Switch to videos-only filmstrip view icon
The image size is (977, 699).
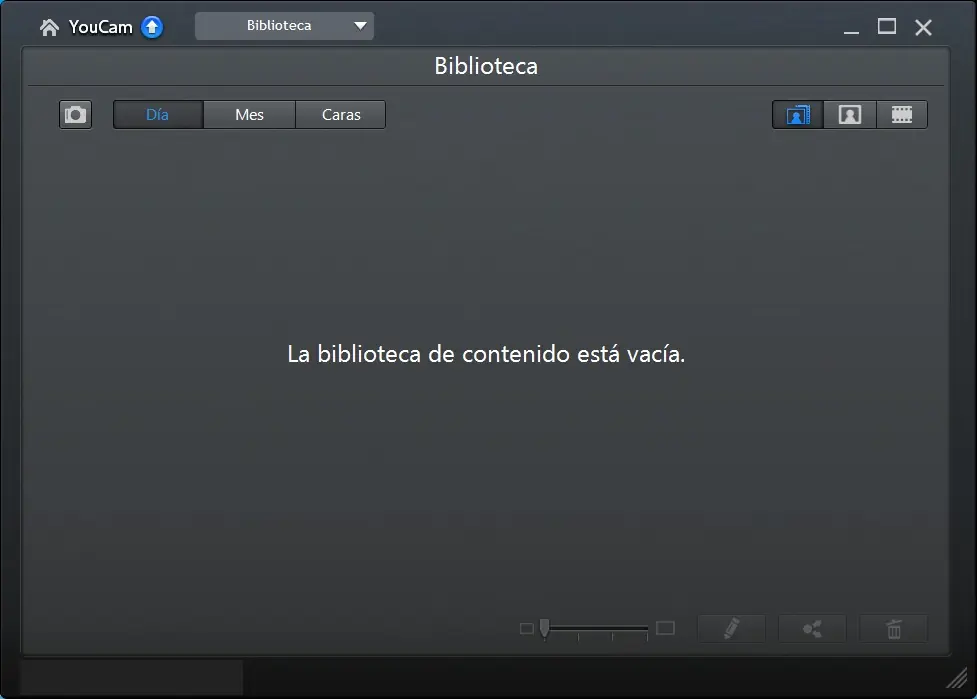coord(902,114)
